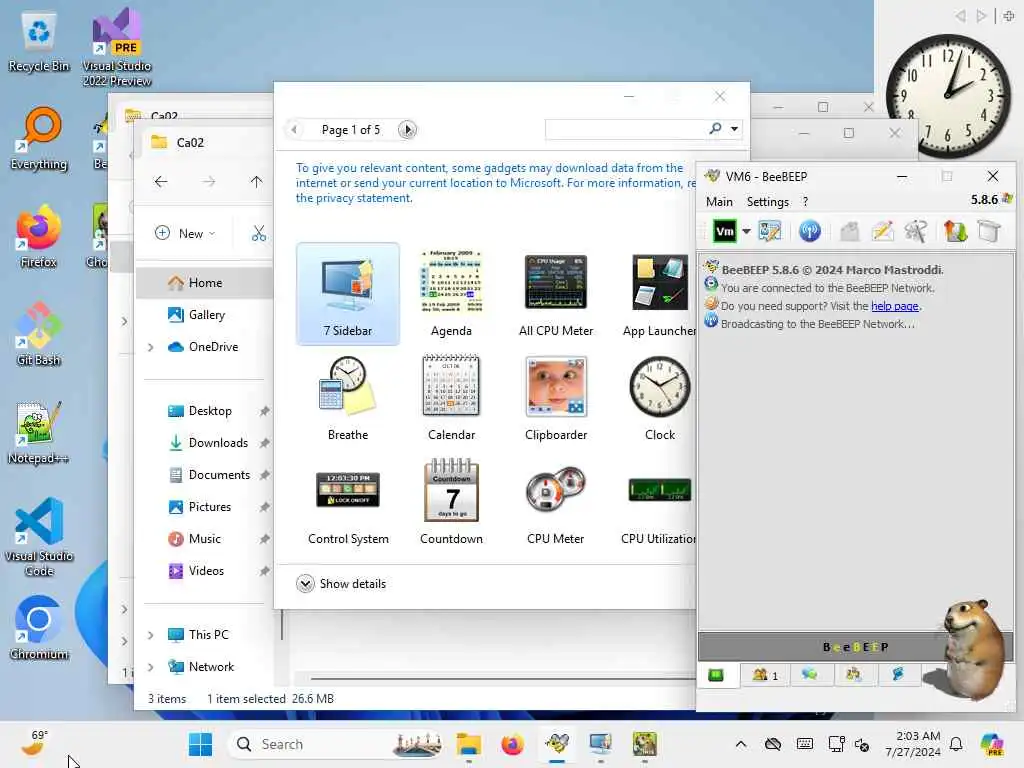Open the notification bell in system tray
Screen dimensions: 1024x768
click(x=956, y=744)
